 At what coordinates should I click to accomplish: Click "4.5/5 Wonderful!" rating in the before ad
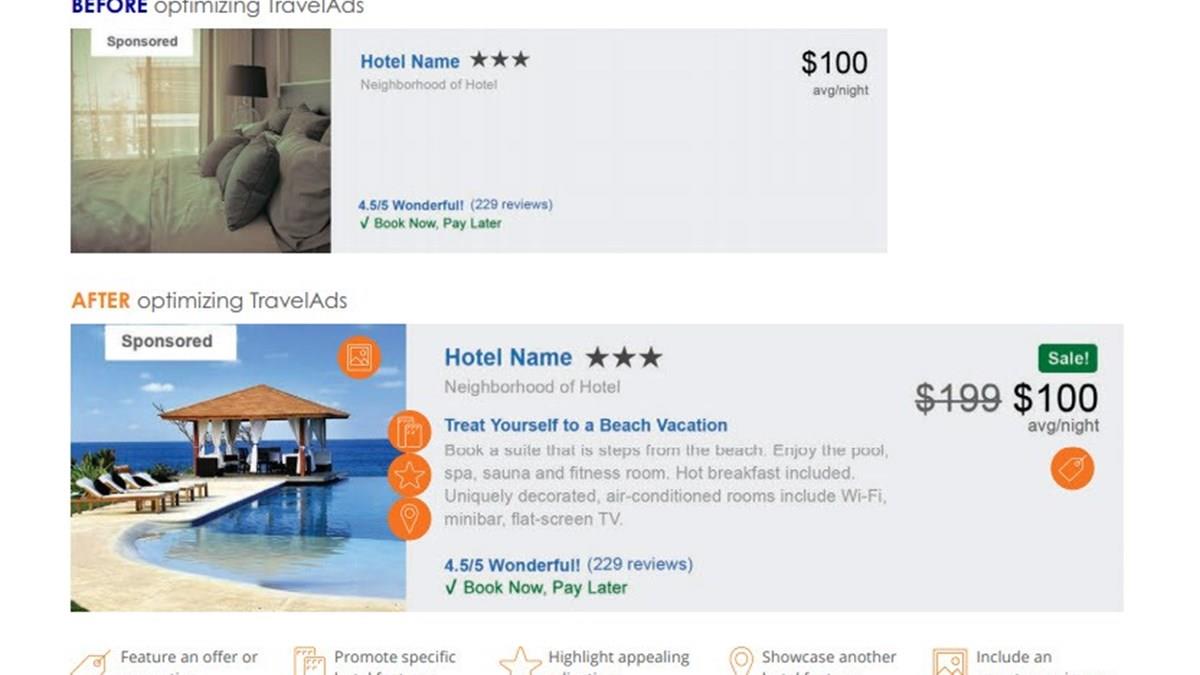pyautogui.click(x=411, y=205)
